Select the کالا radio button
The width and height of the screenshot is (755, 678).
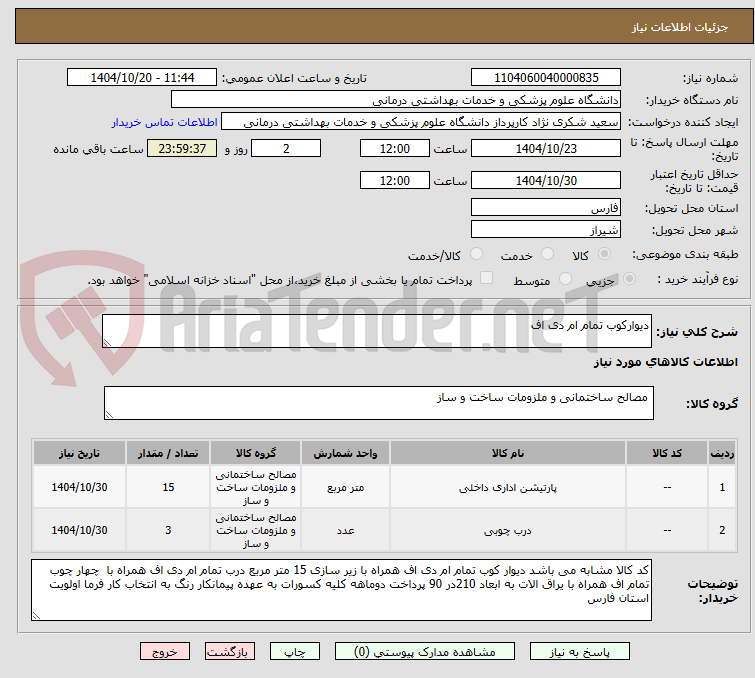pyautogui.click(x=604, y=254)
